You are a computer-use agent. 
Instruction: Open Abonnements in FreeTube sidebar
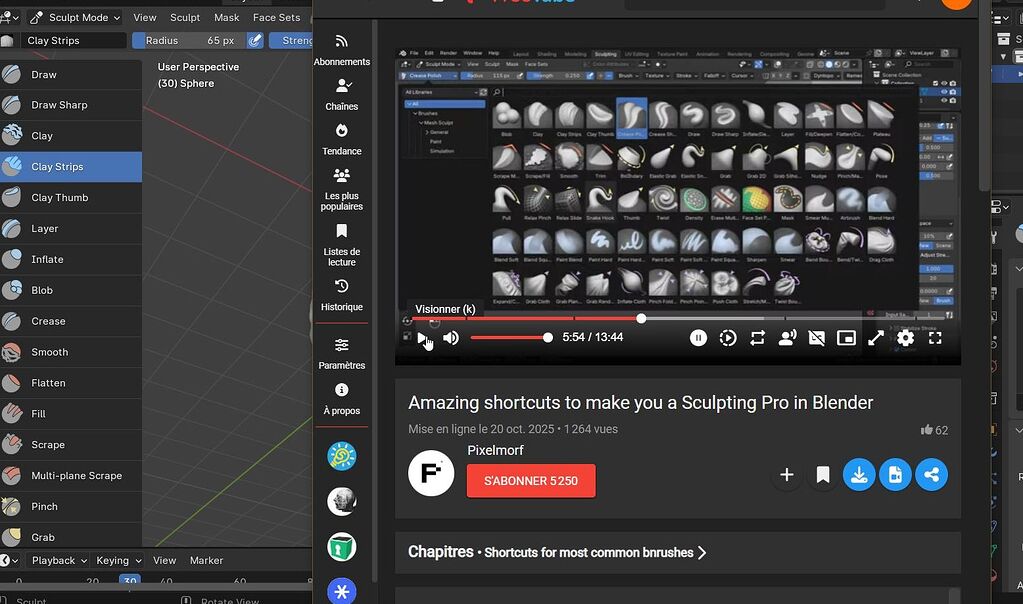coord(341,50)
